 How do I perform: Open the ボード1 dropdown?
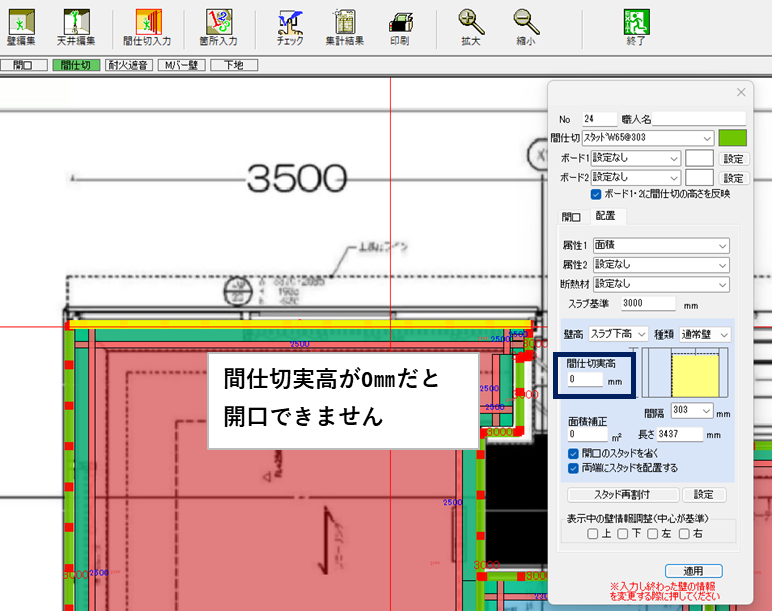pos(636,159)
